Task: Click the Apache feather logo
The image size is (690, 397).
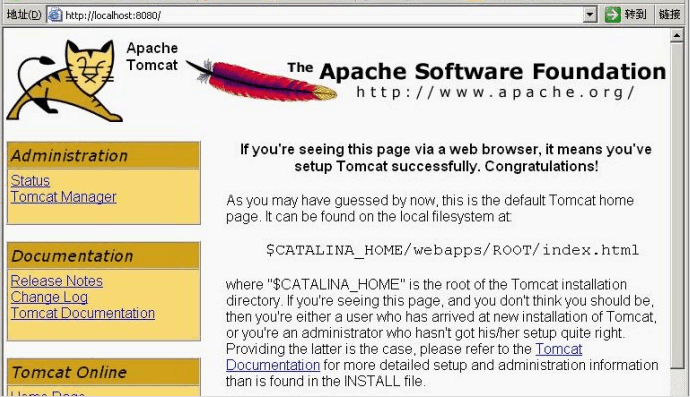Action: pos(262,80)
